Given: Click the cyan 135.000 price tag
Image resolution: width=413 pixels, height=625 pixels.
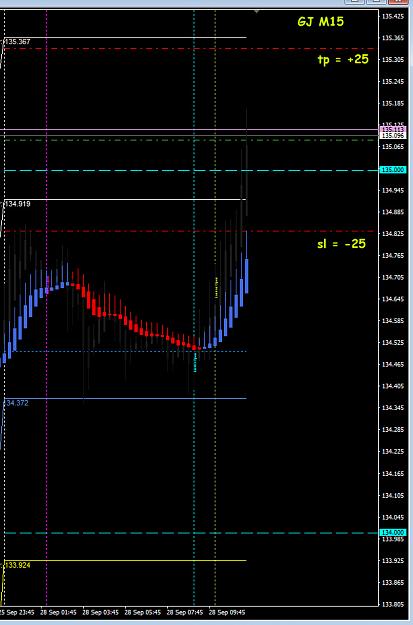Looking at the screenshot, I should (393, 170).
